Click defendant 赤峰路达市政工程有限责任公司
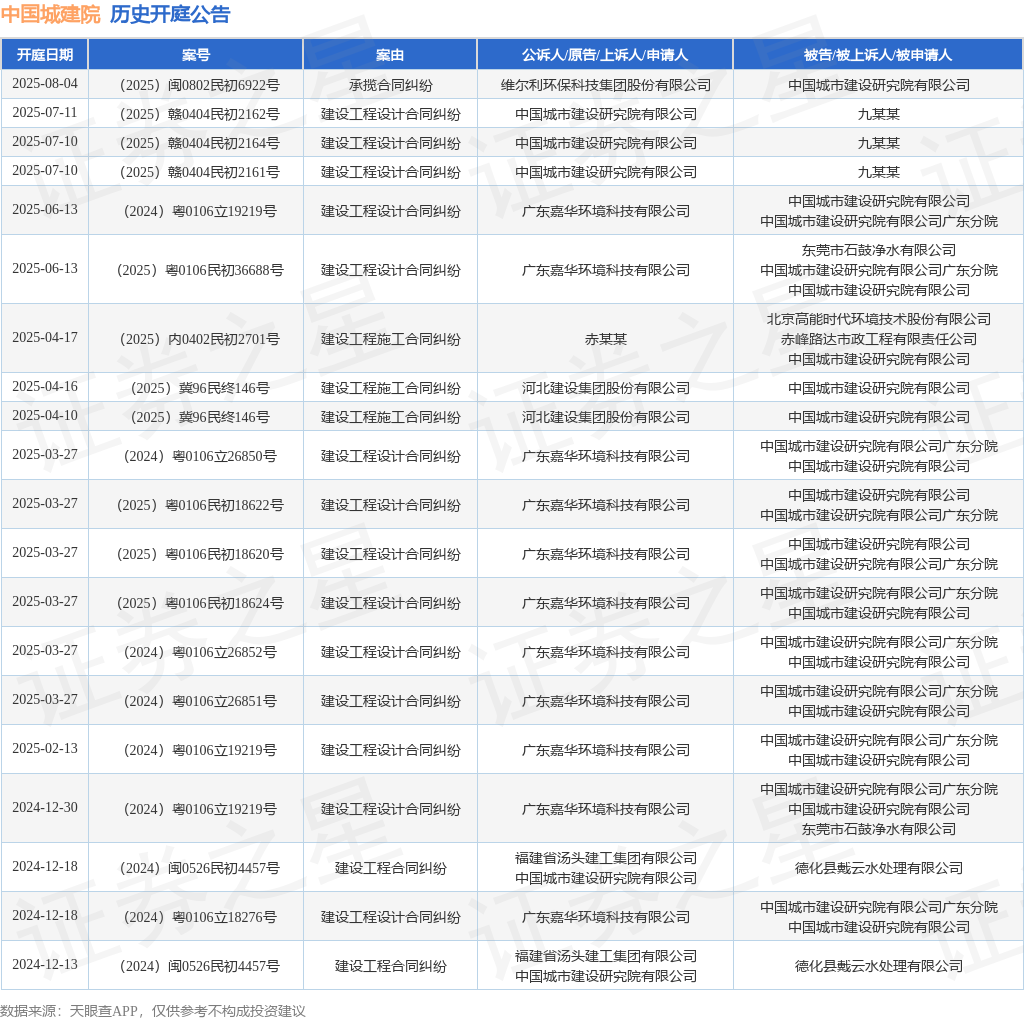Viewport: 1024px width, 1020px height. pos(878,339)
